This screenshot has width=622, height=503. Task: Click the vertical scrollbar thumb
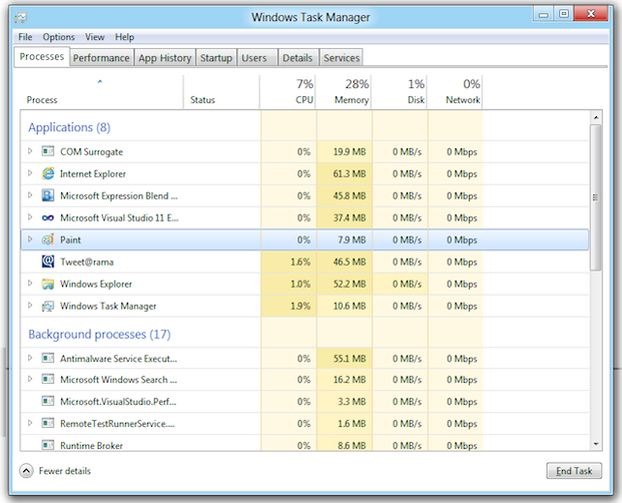596,198
